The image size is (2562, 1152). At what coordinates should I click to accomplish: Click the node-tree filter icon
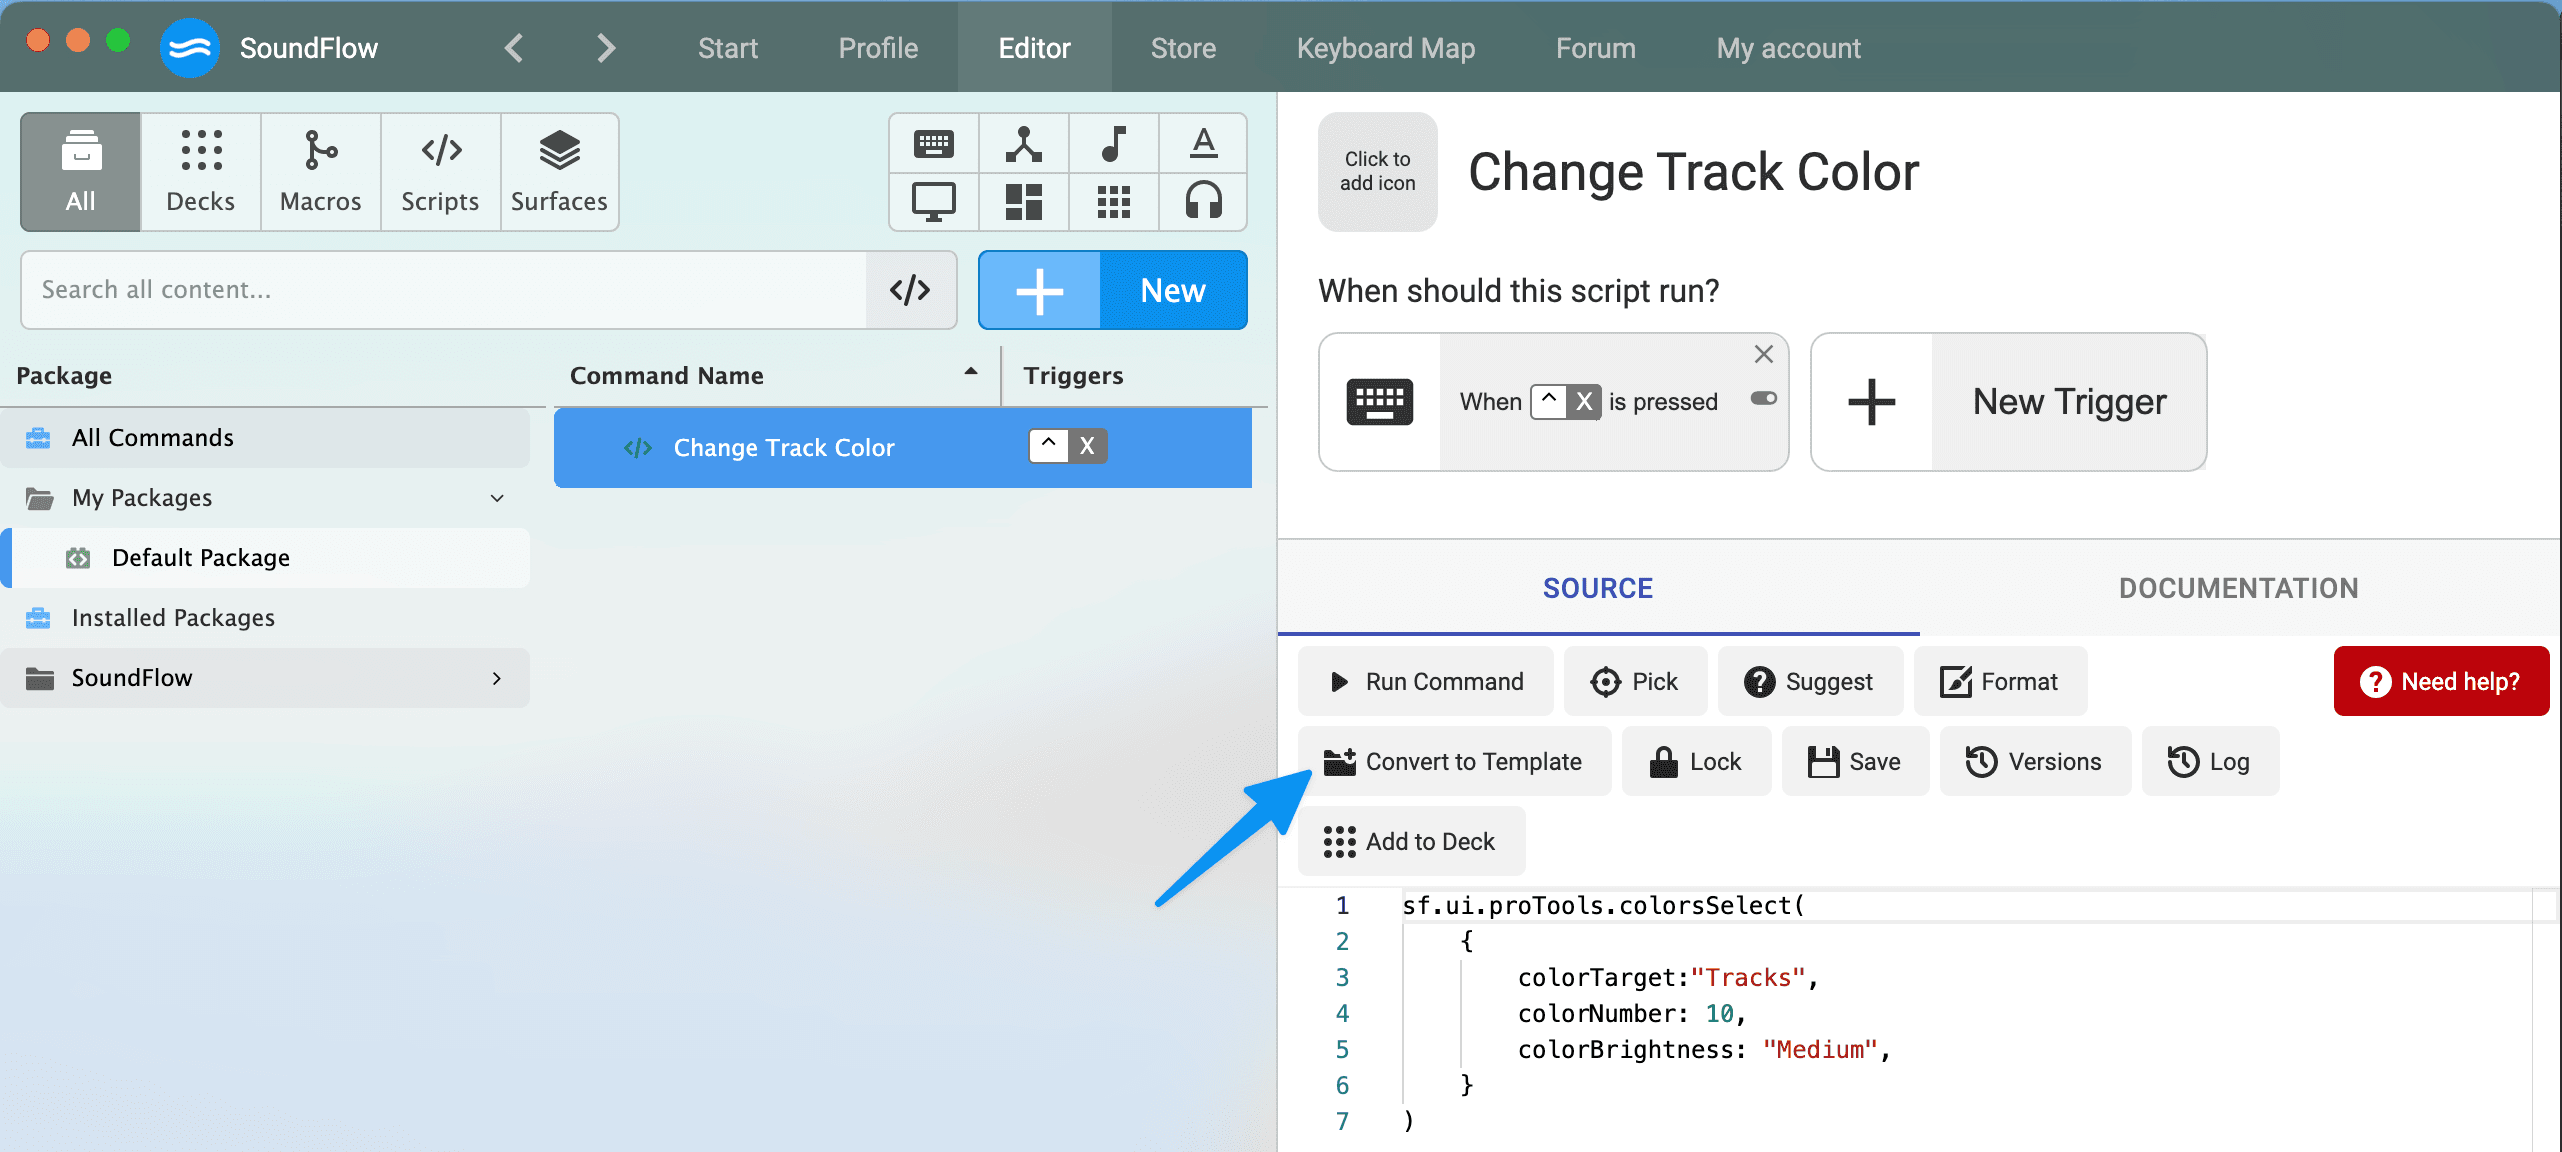pos(1024,144)
